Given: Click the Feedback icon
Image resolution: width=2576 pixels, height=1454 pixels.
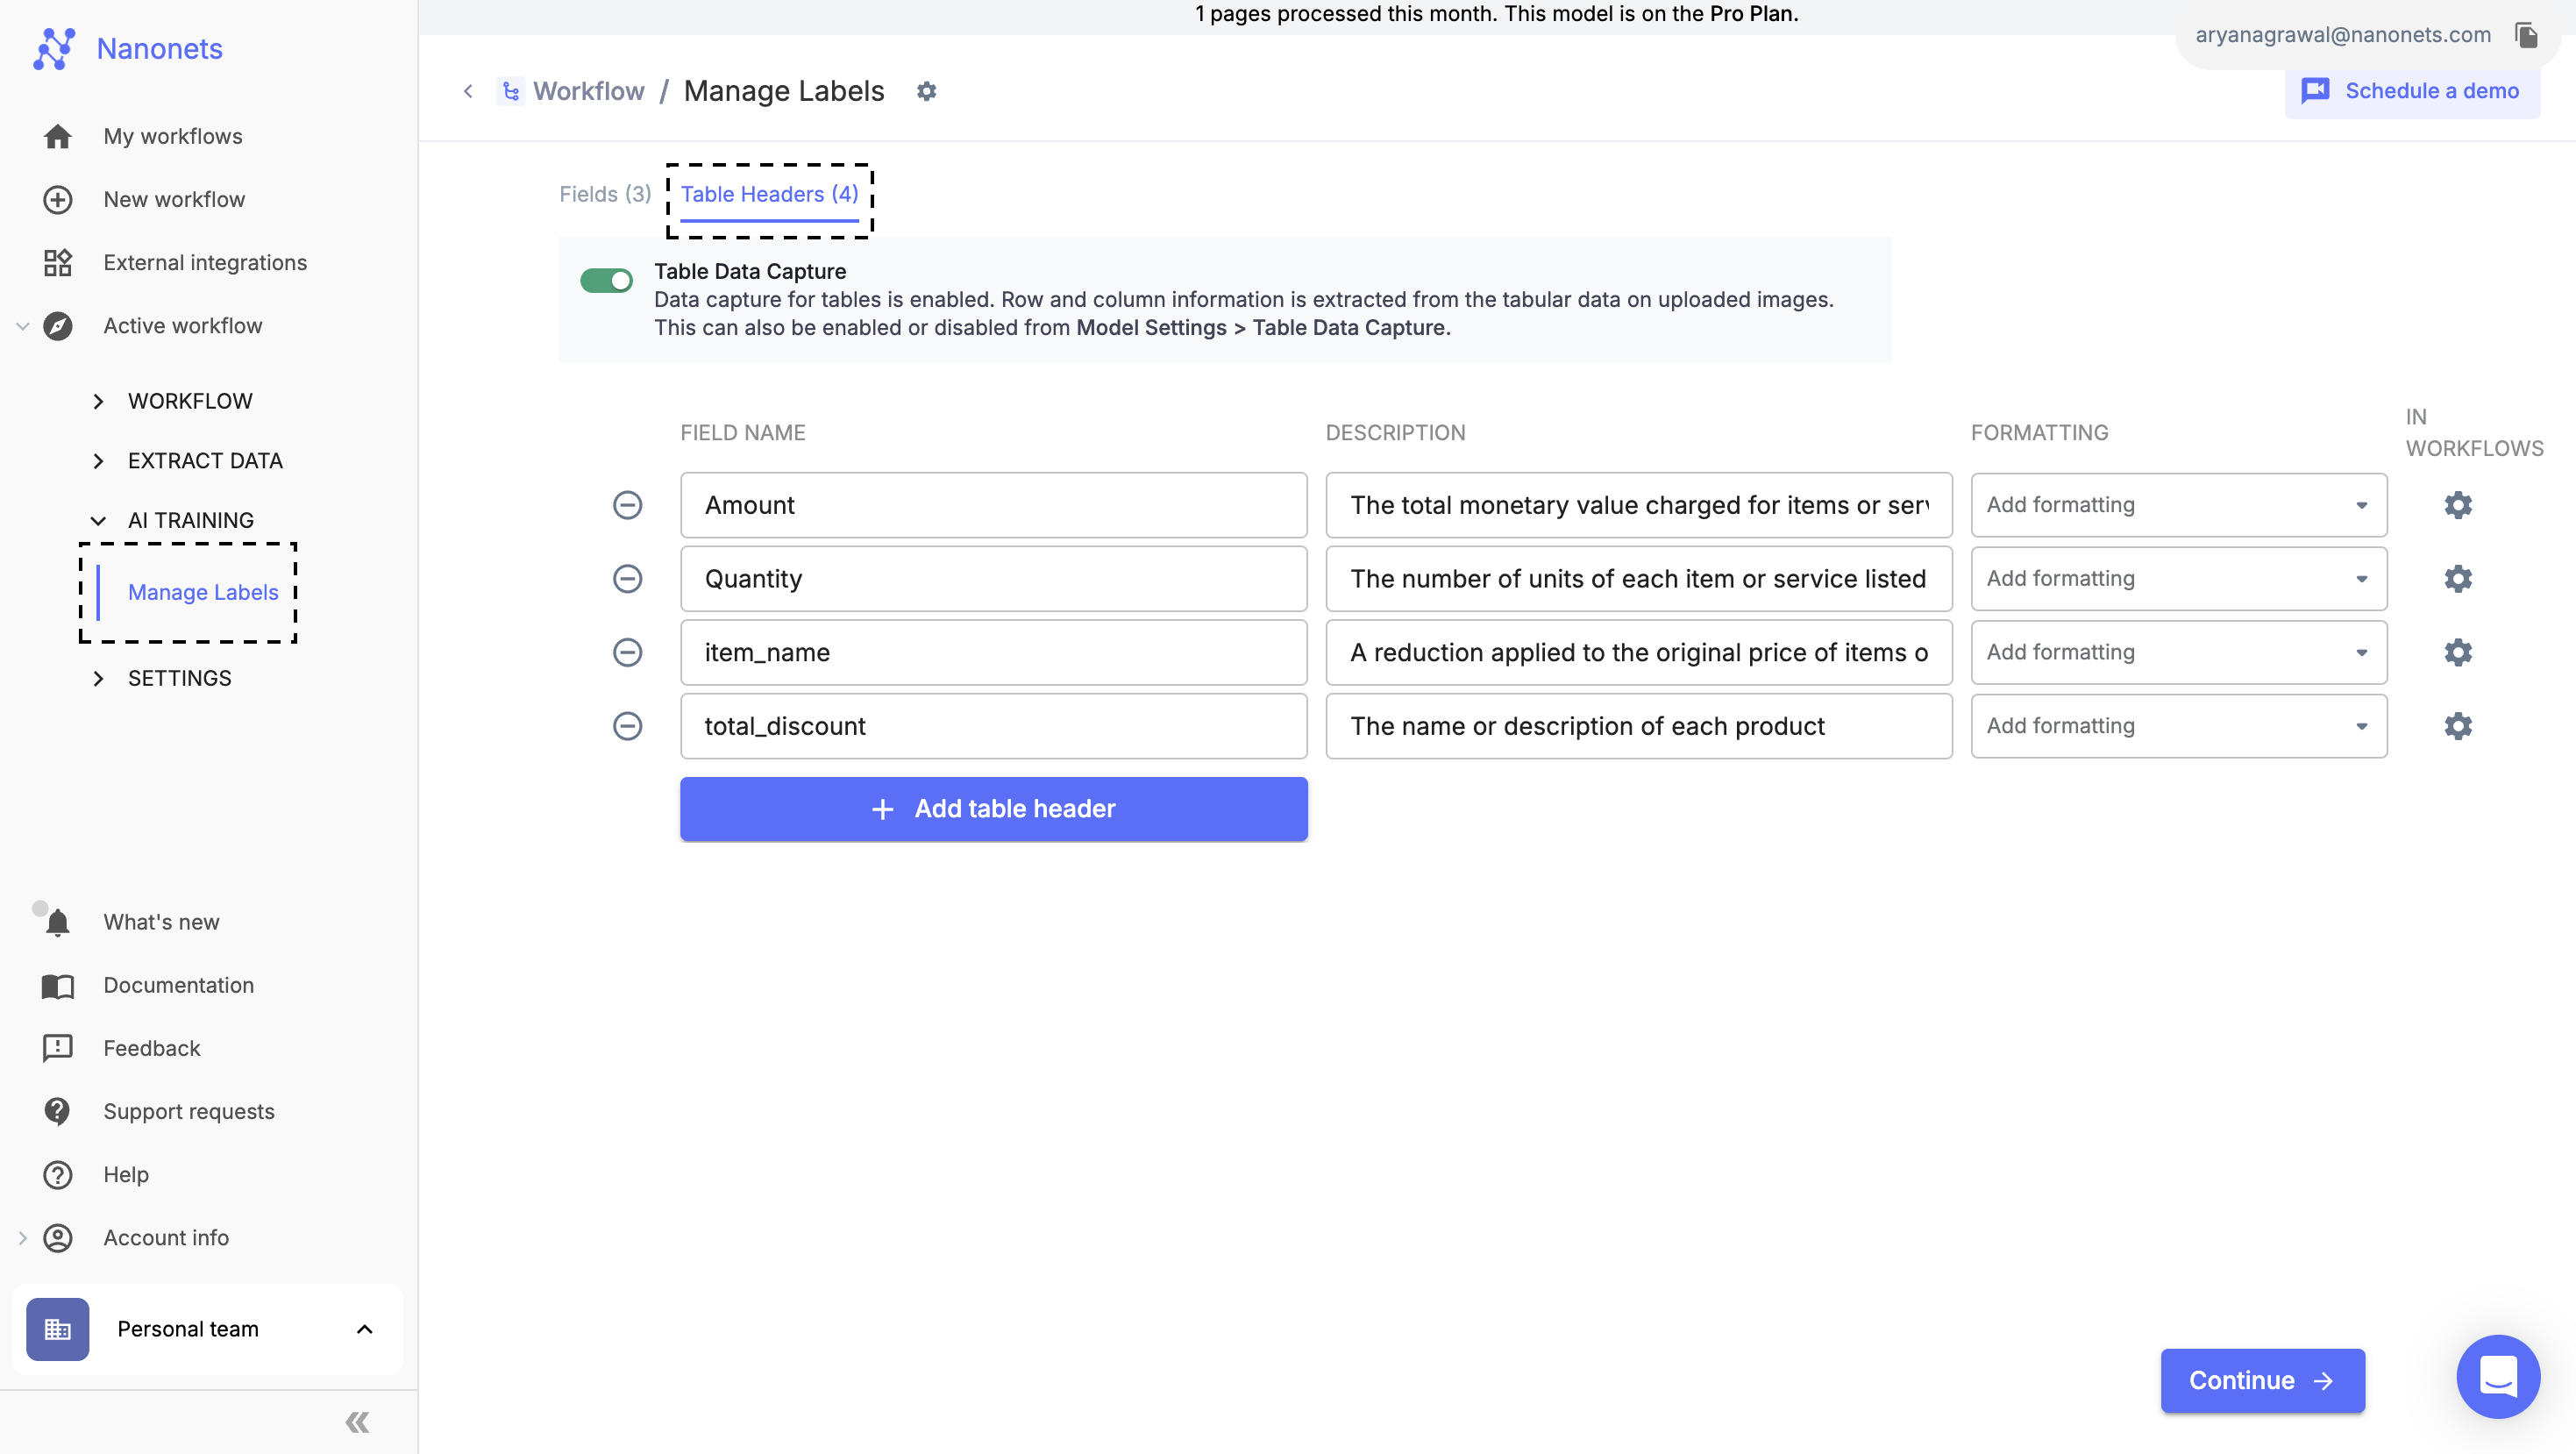Looking at the screenshot, I should [57, 1049].
